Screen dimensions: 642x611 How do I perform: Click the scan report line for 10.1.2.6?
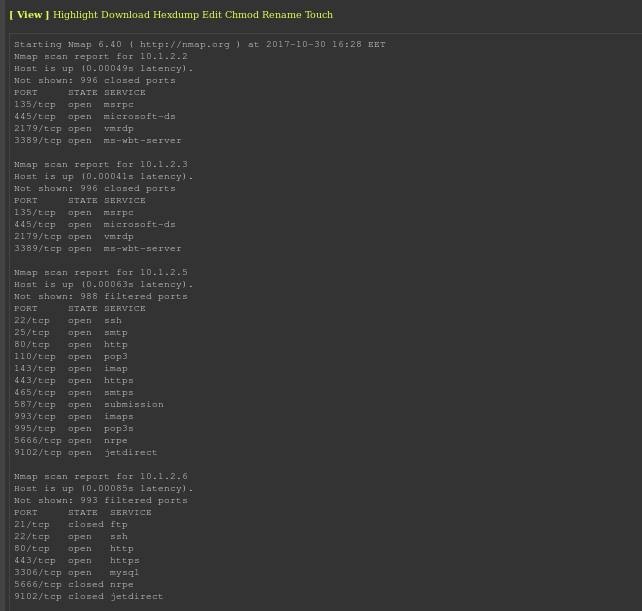click(x=100, y=476)
